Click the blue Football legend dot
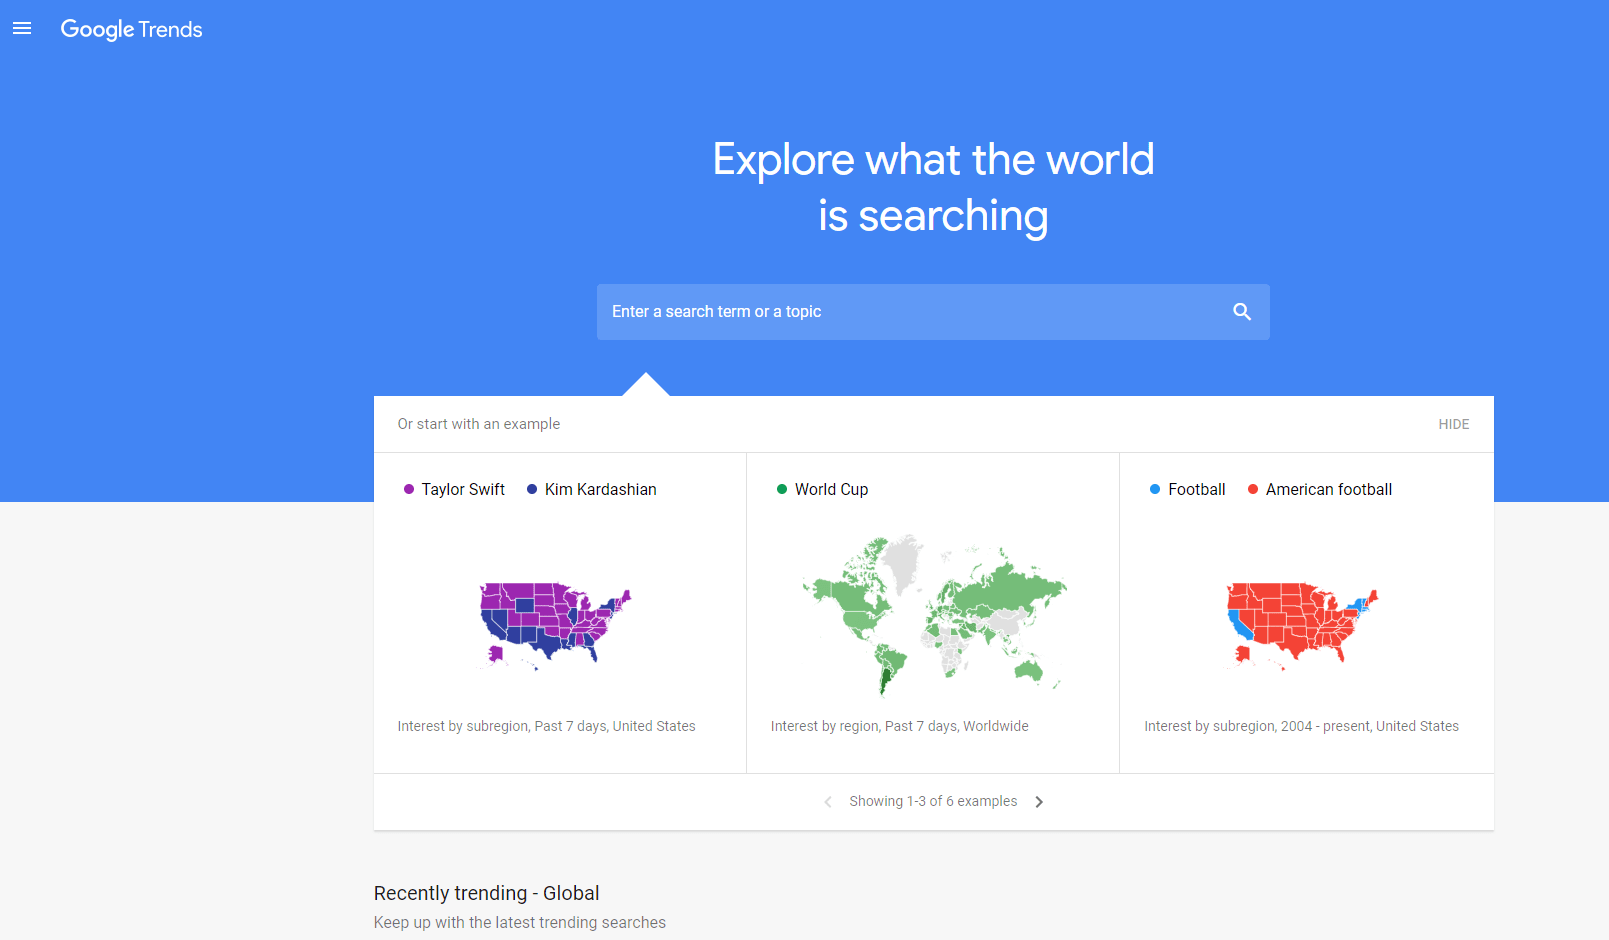The height and width of the screenshot is (940, 1609). coord(1155,489)
